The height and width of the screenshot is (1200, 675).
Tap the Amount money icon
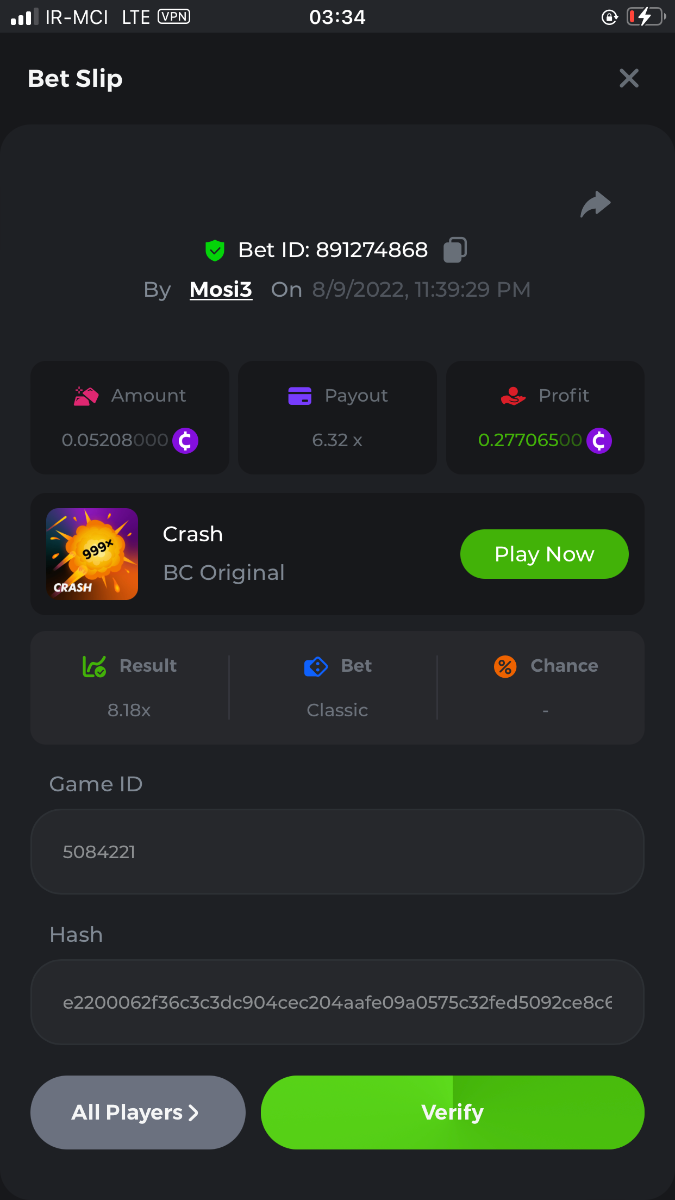click(x=86, y=396)
